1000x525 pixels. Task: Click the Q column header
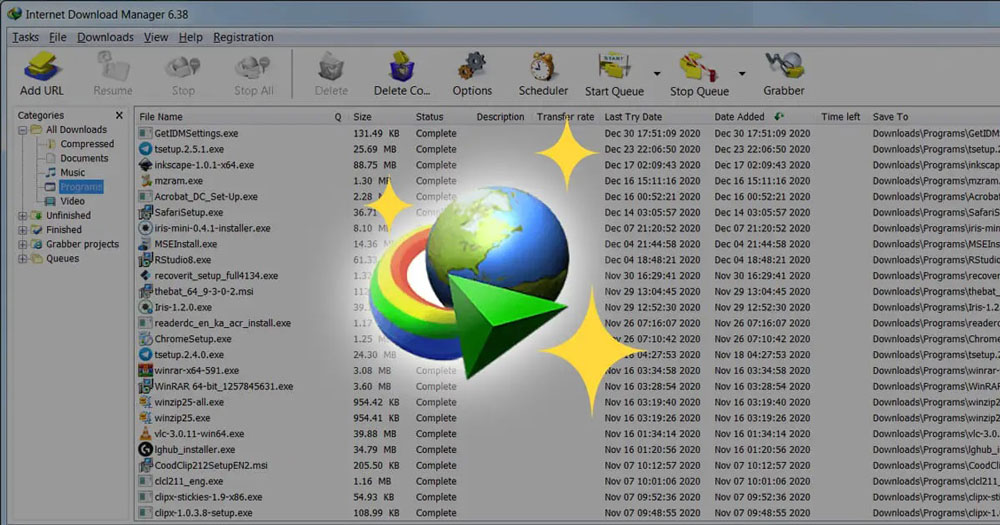pos(338,117)
